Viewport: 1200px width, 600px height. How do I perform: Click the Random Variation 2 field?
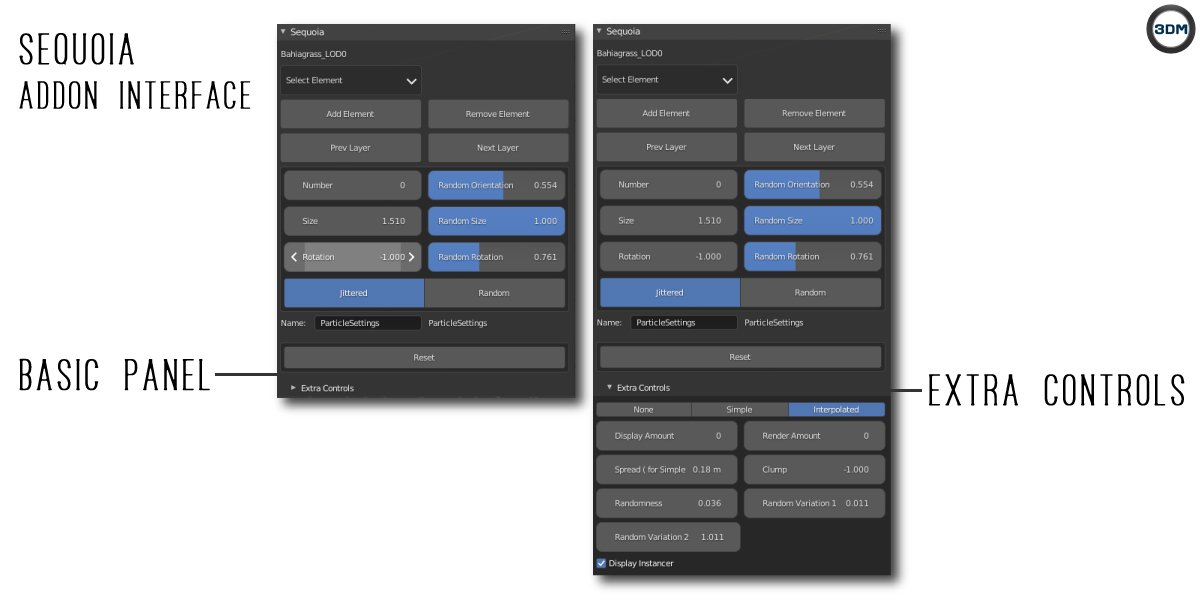point(668,537)
